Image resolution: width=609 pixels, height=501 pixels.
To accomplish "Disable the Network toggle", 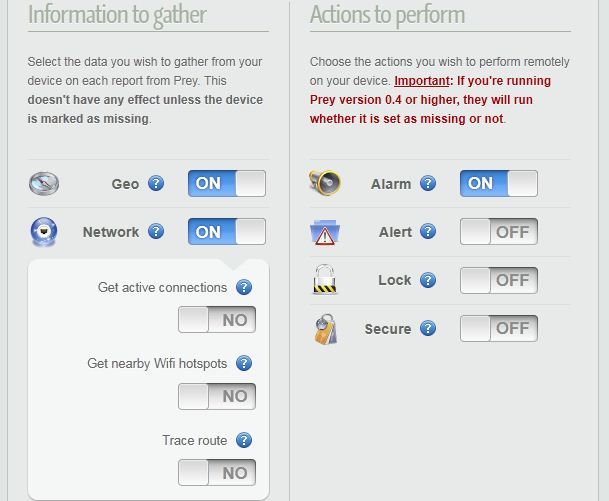I will point(227,232).
